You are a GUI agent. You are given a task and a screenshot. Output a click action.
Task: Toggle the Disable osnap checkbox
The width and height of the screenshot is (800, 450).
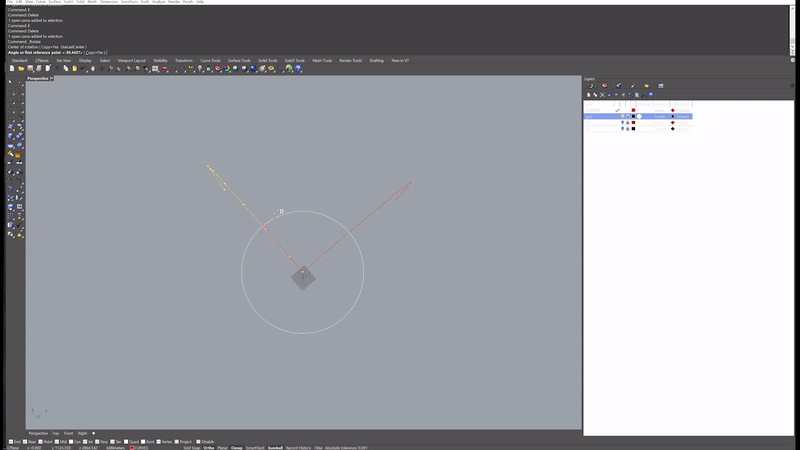coord(198,442)
